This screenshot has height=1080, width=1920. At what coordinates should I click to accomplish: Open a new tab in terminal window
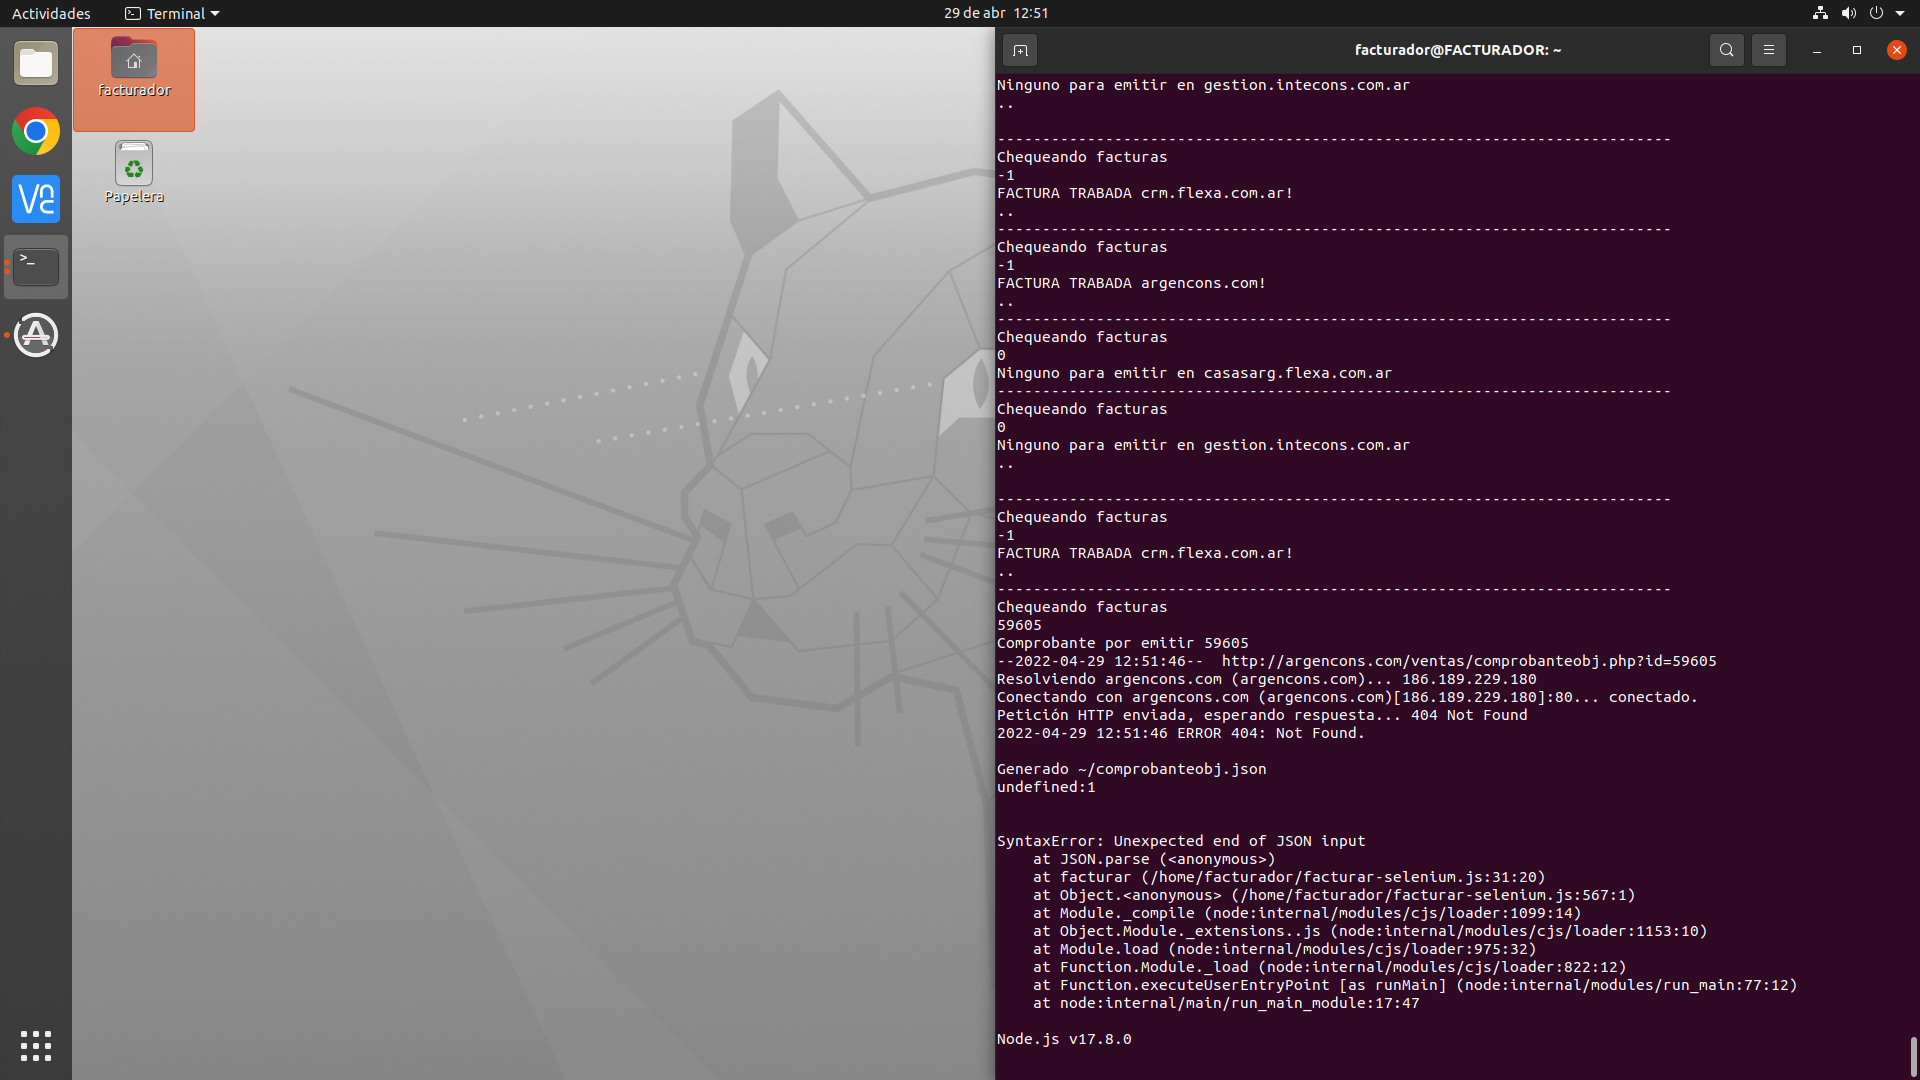(x=1020, y=50)
